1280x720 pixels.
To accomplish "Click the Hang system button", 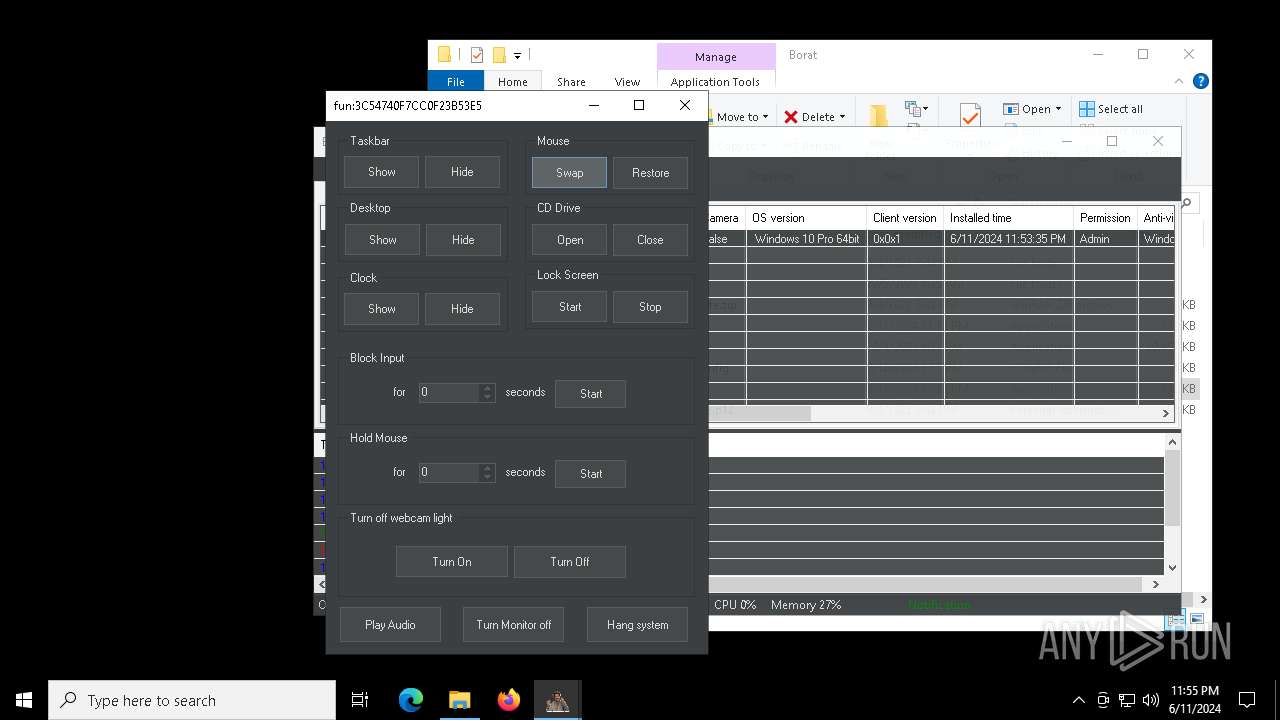I will (x=638, y=625).
